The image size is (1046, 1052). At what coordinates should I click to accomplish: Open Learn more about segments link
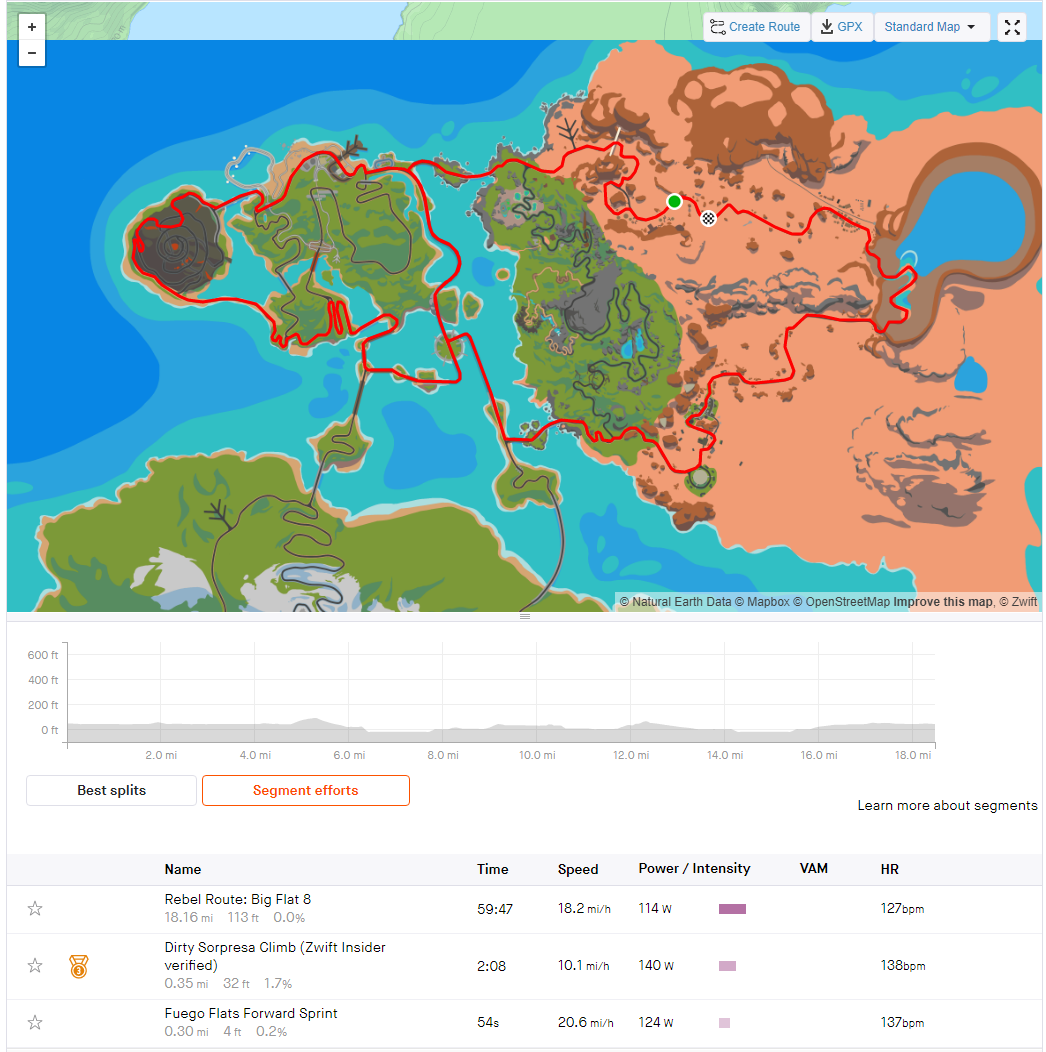pyautogui.click(x=947, y=805)
